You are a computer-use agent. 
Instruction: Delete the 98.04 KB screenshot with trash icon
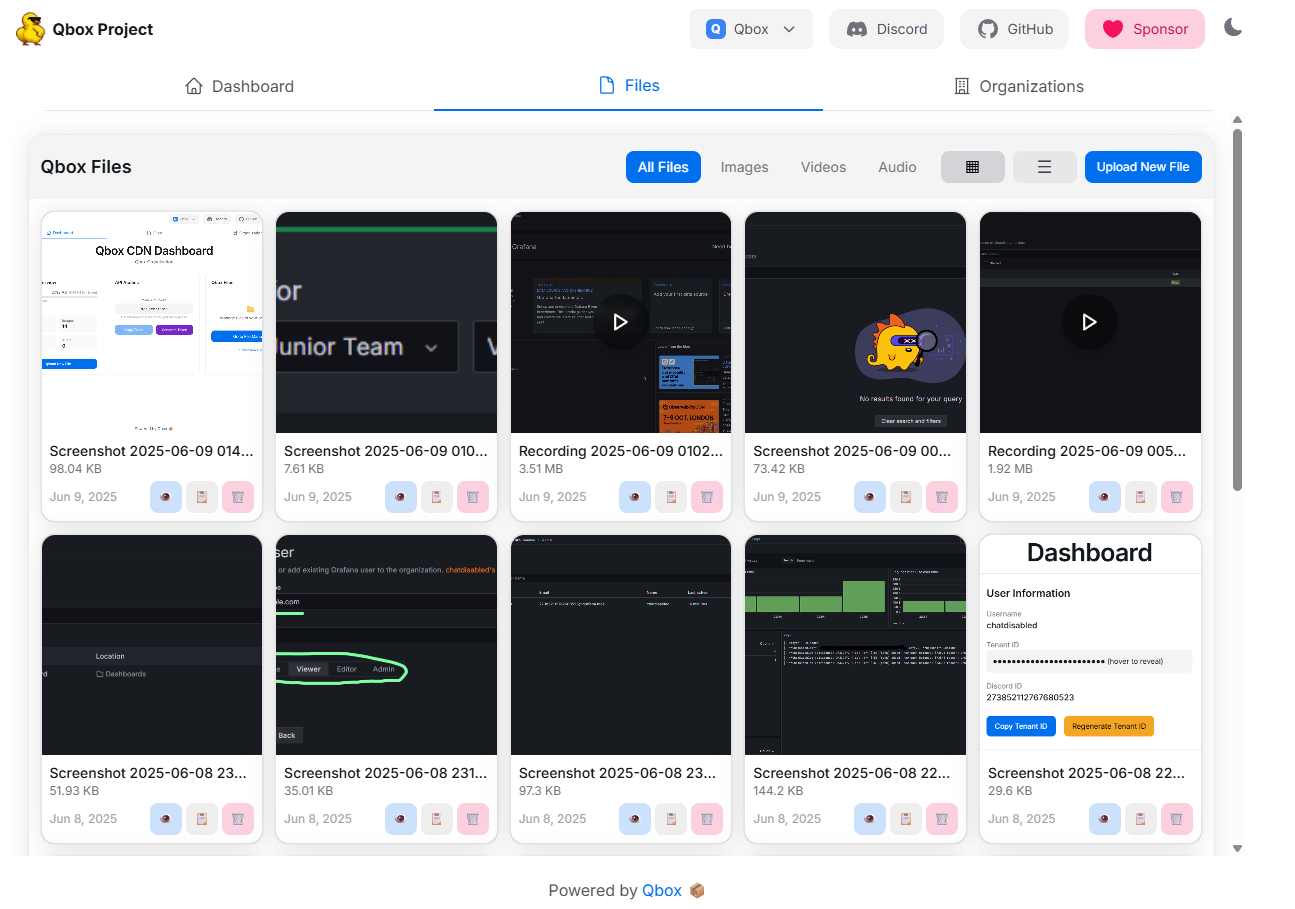tap(238, 497)
